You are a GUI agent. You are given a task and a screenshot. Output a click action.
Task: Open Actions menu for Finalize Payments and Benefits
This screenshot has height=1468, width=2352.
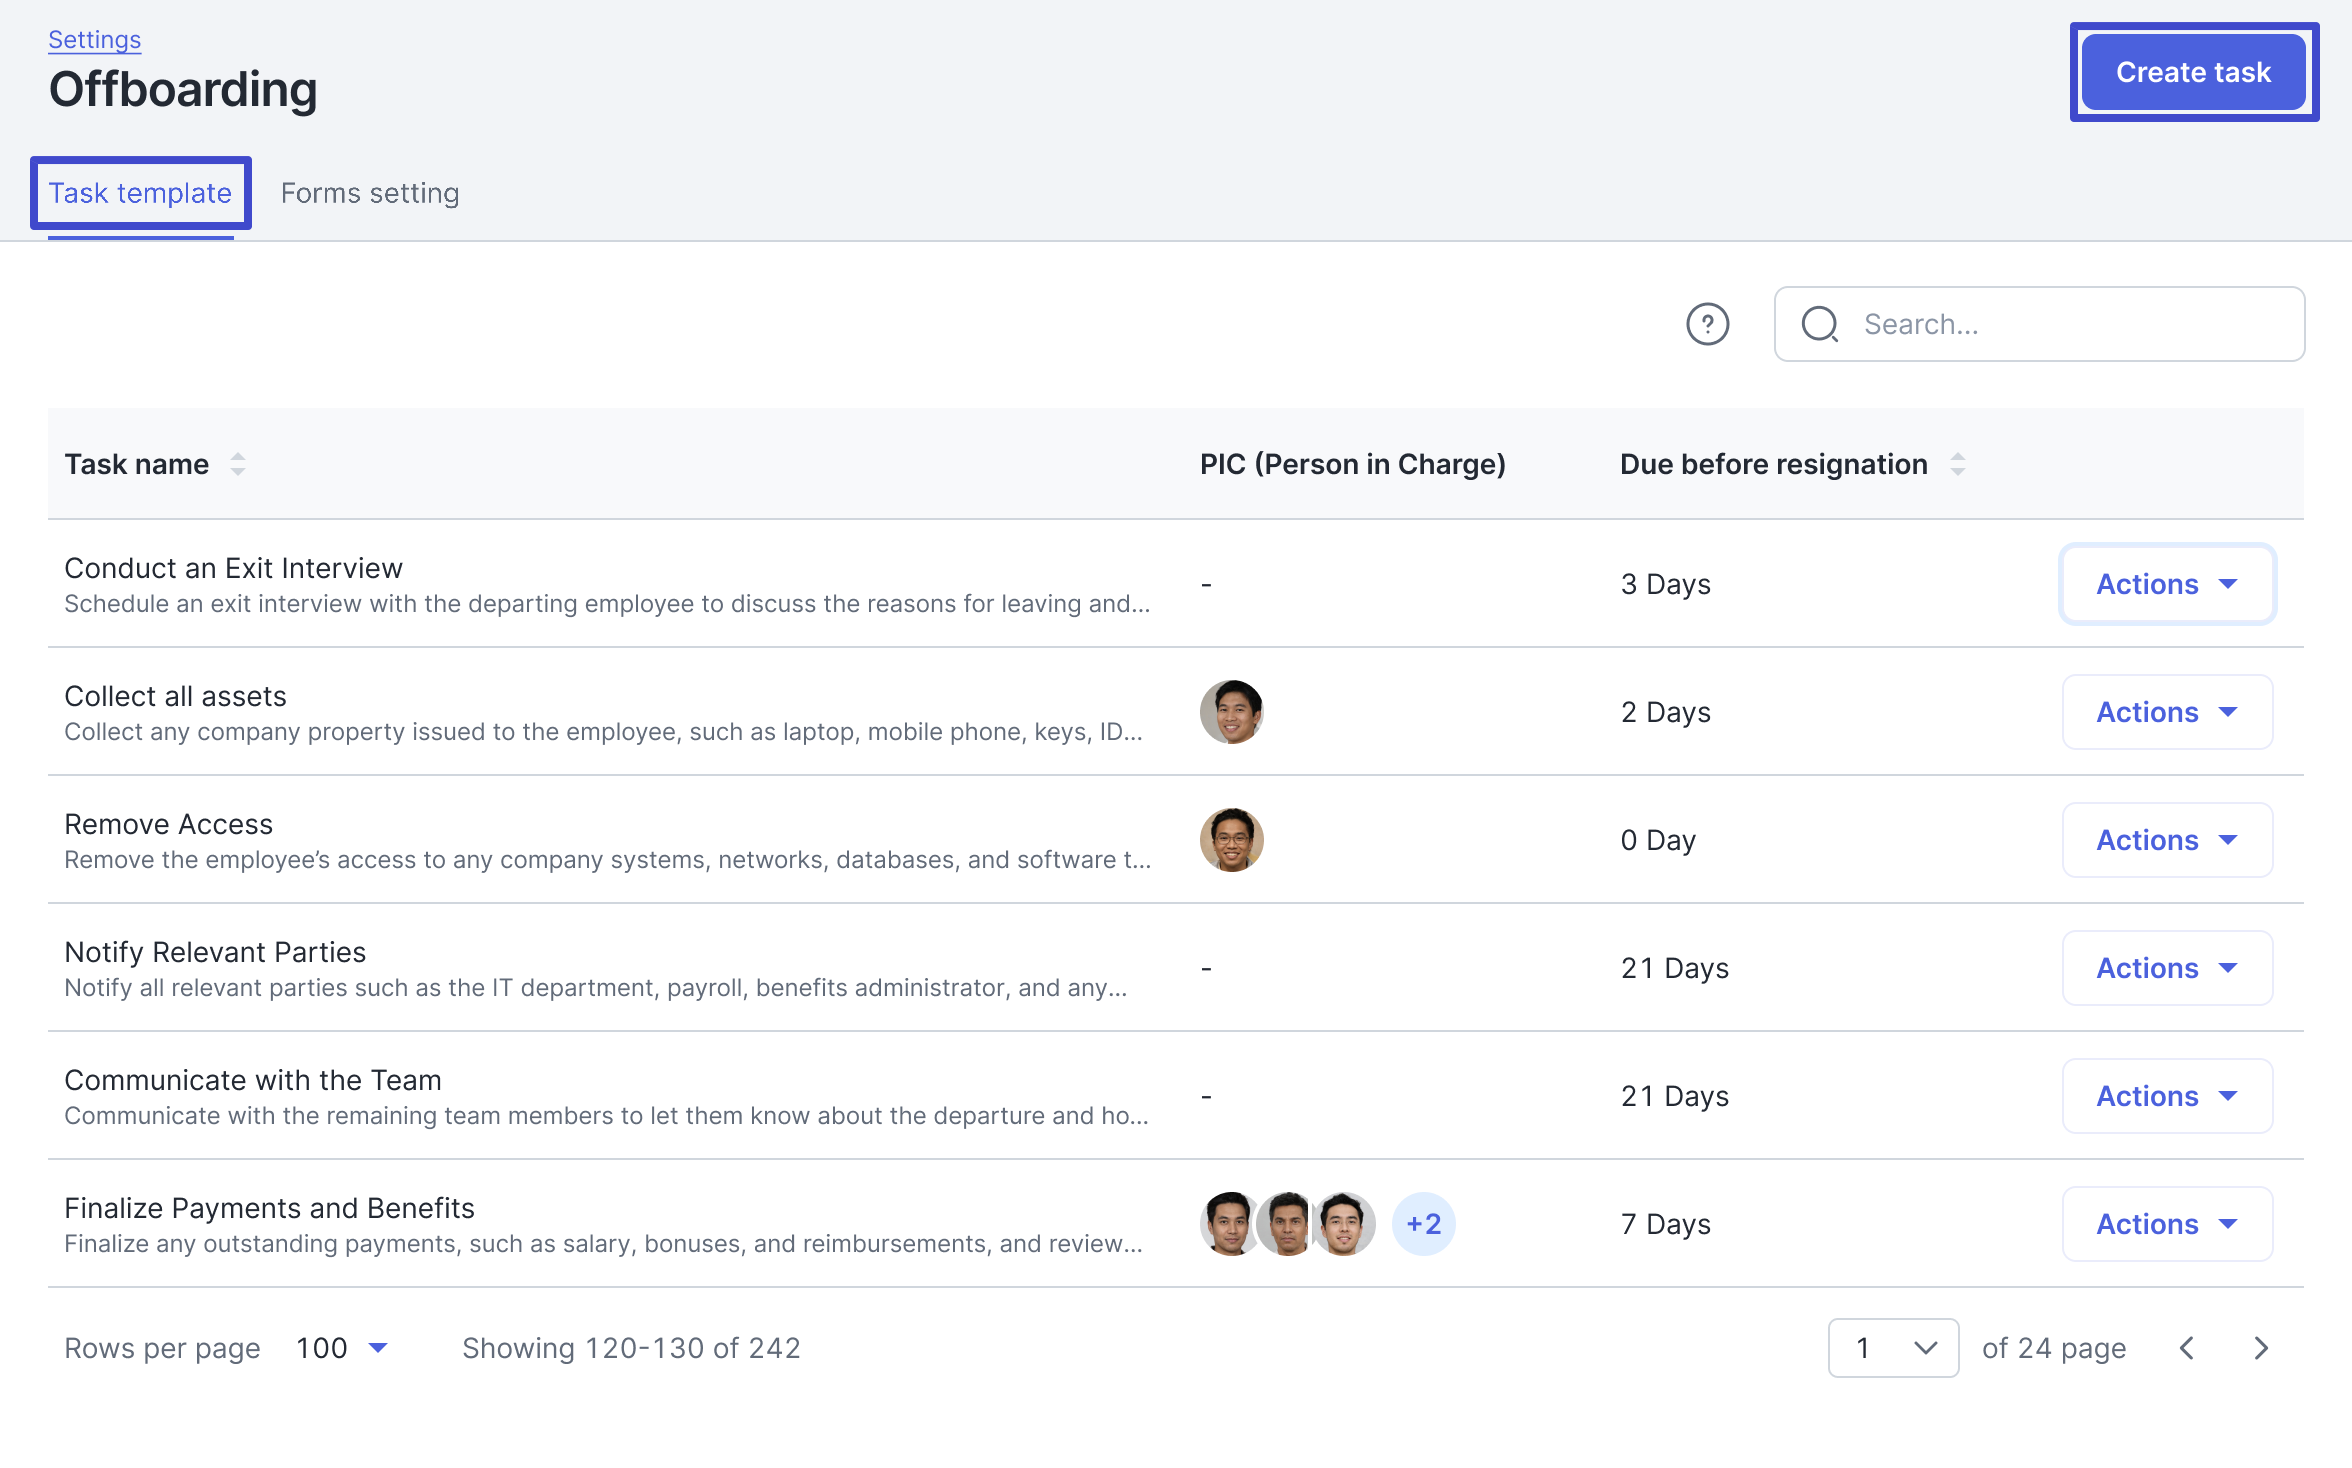(2167, 1224)
